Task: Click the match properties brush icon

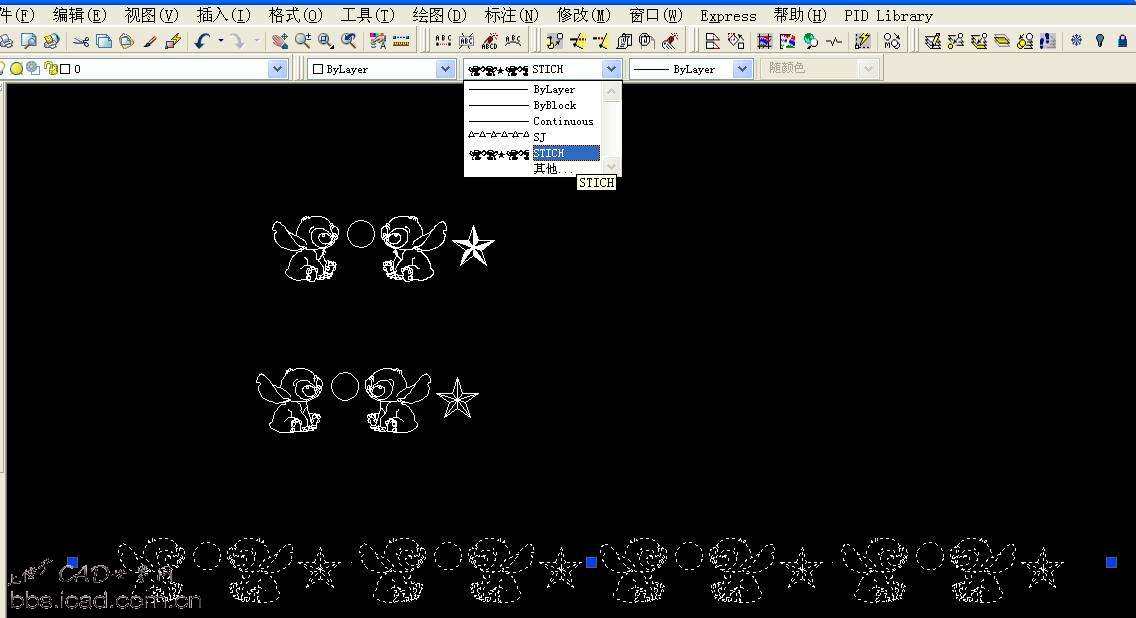Action: [150, 41]
